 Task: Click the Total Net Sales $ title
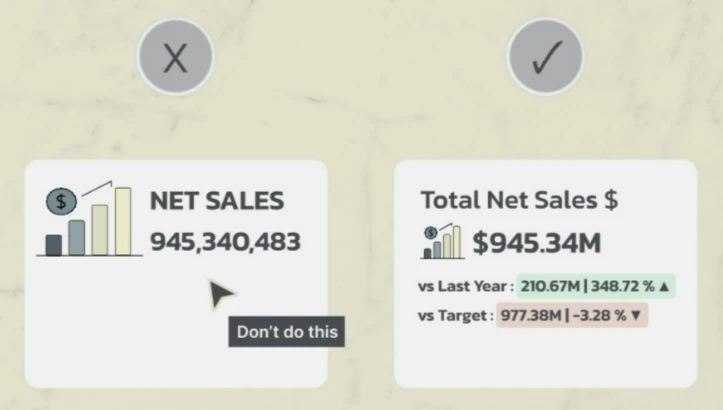tap(519, 200)
